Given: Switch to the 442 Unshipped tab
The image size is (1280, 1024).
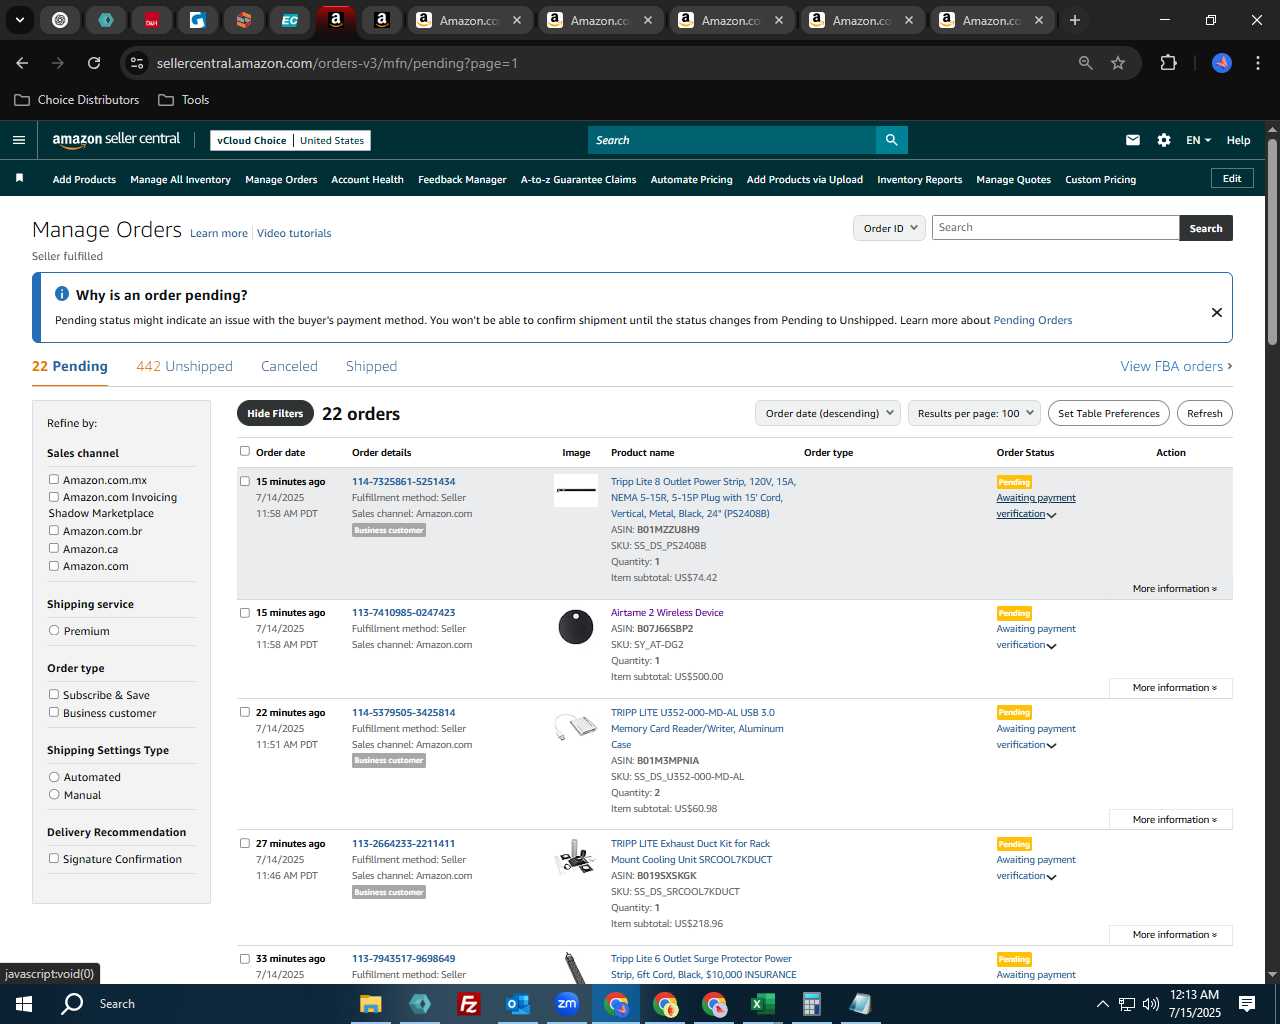Looking at the screenshot, I should 184,366.
